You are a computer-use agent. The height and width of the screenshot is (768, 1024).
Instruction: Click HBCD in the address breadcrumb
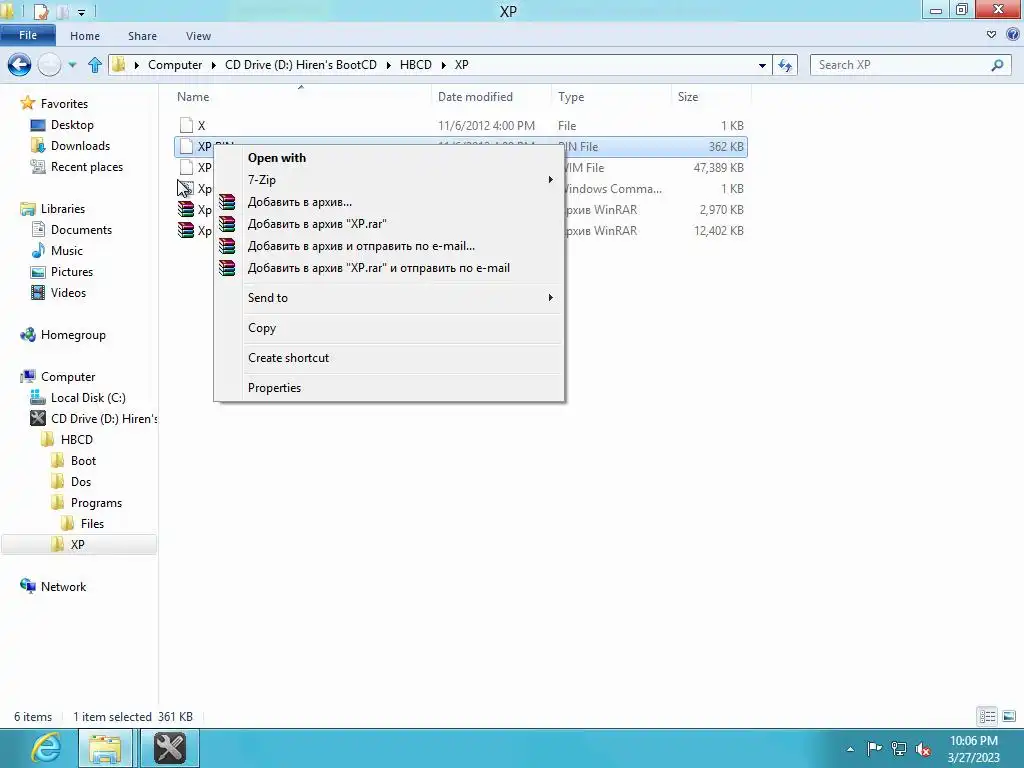[415, 65]
